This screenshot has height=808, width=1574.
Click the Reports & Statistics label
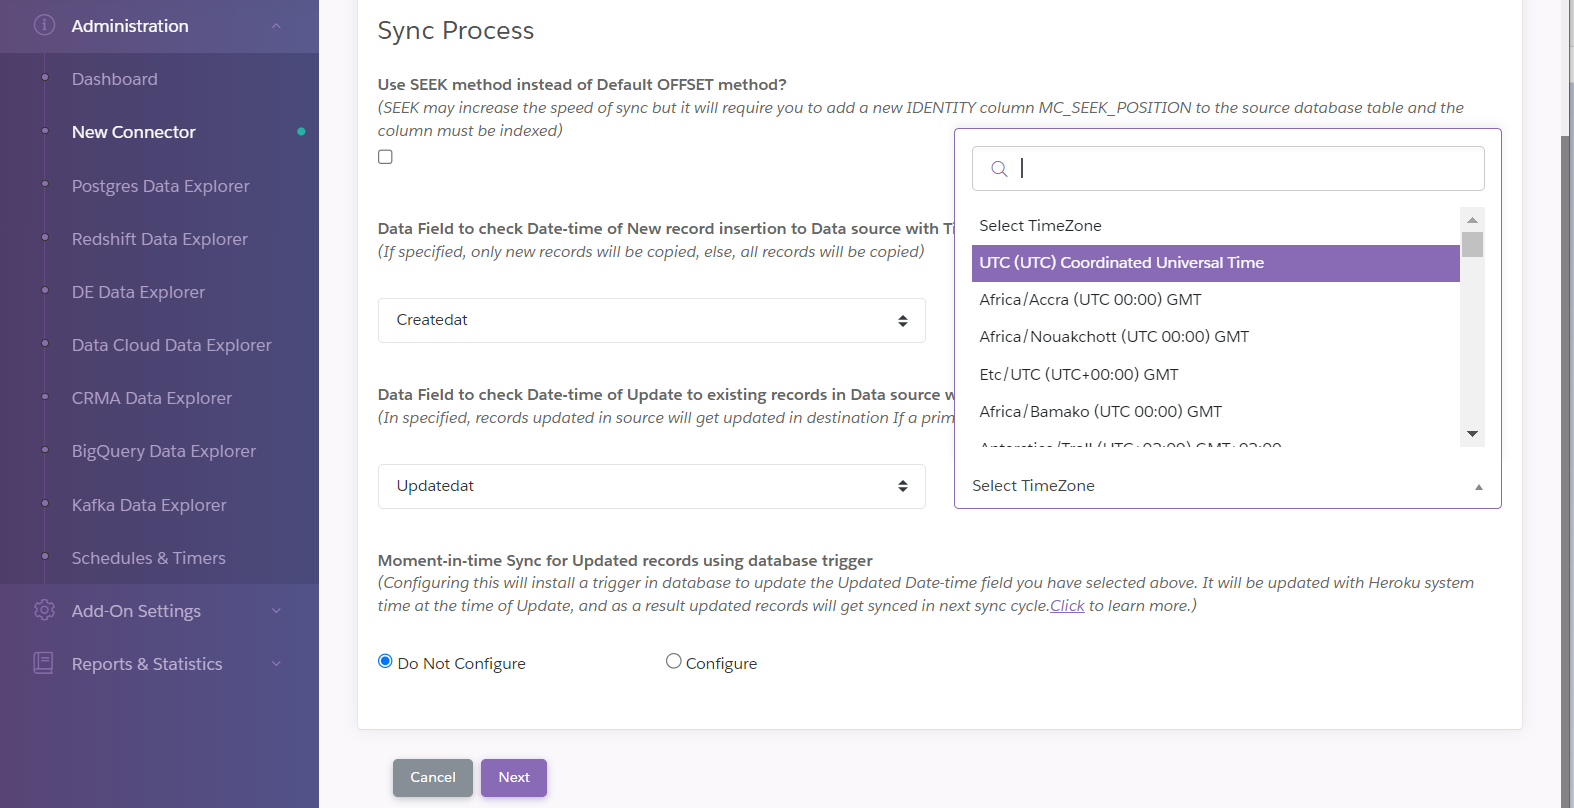point(147,664)
